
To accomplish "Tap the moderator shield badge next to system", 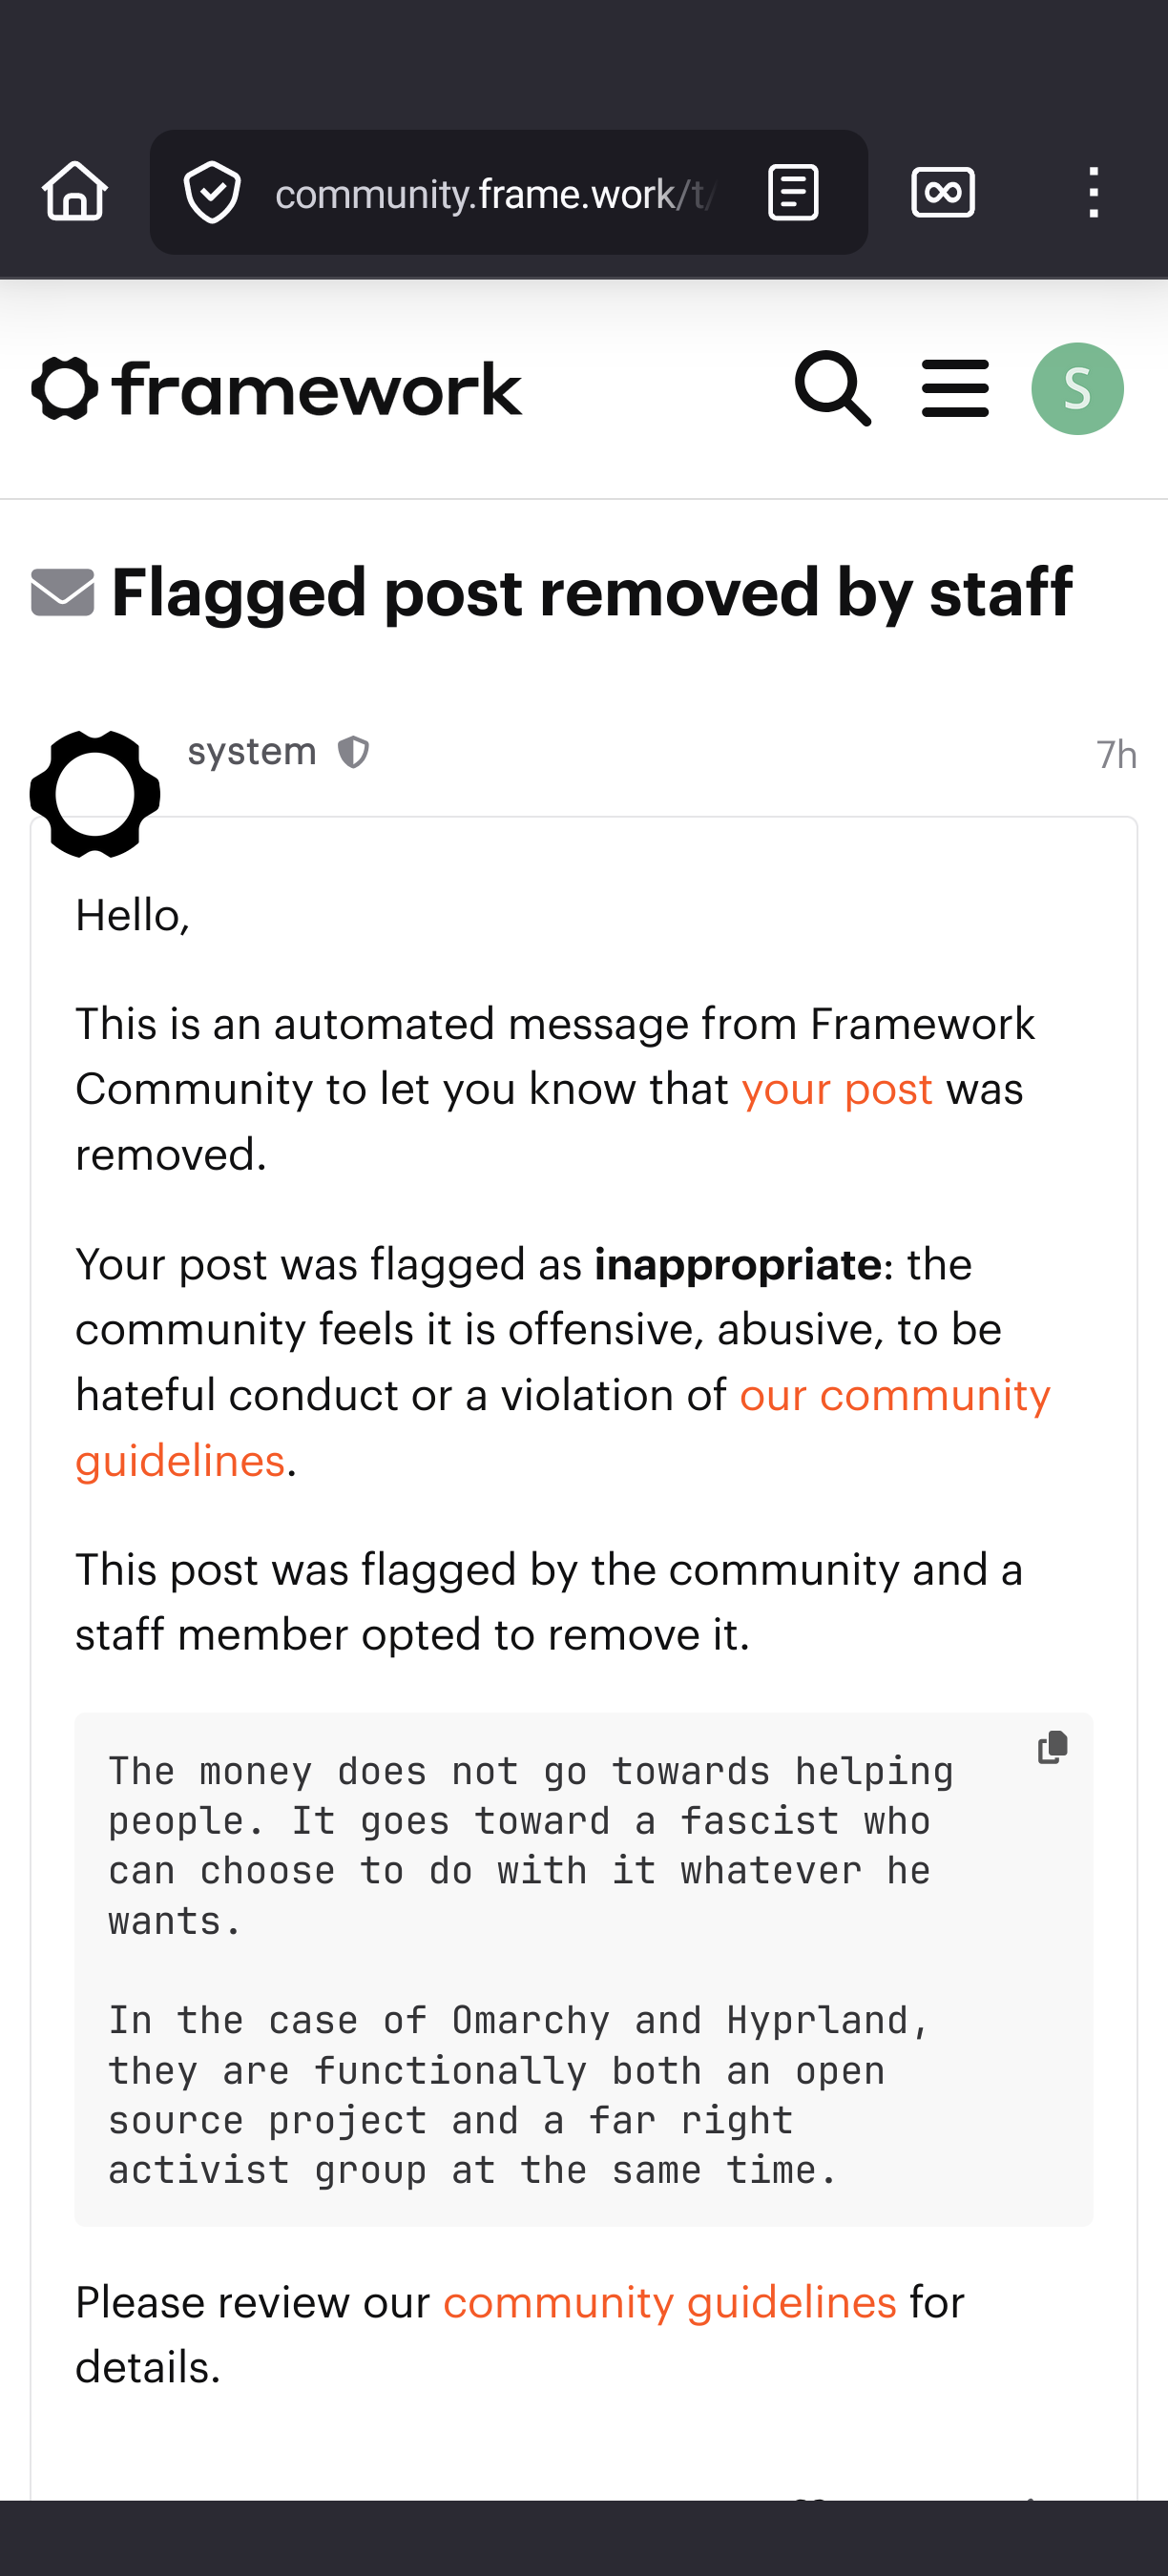I will pyautogui.click(x=353, y=752).
